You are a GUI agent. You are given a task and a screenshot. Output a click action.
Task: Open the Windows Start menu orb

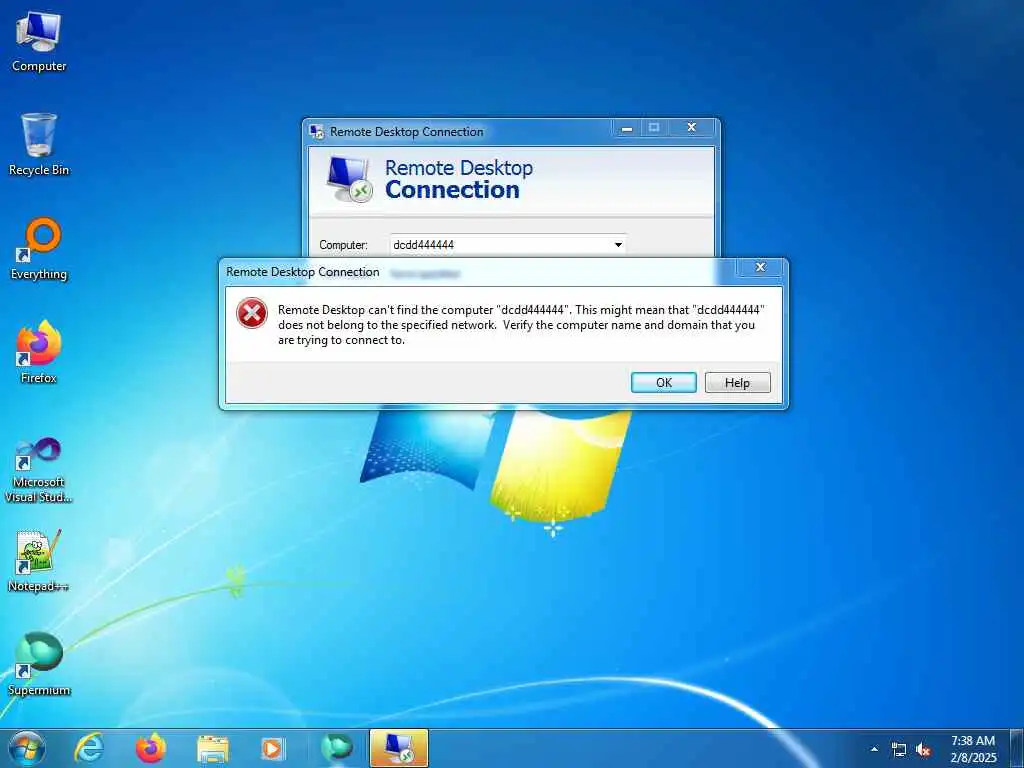[27, 748]
